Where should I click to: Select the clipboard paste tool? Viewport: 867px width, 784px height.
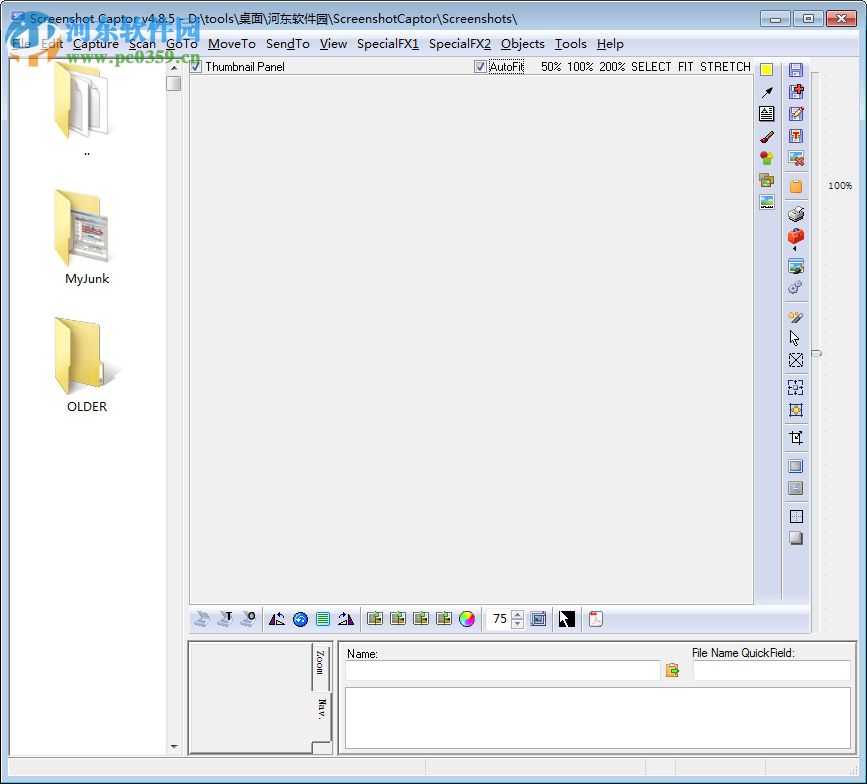coord(796,185)
